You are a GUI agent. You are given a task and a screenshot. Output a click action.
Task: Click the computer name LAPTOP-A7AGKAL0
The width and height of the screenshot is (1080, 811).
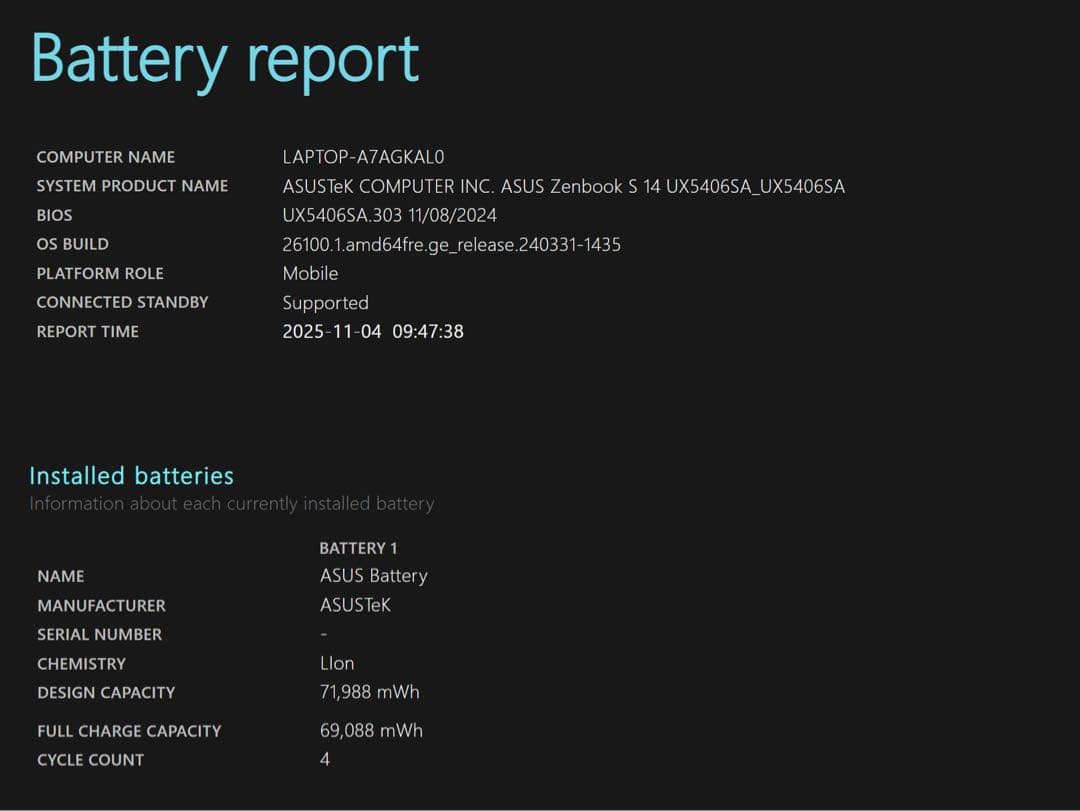pos(363,157)
